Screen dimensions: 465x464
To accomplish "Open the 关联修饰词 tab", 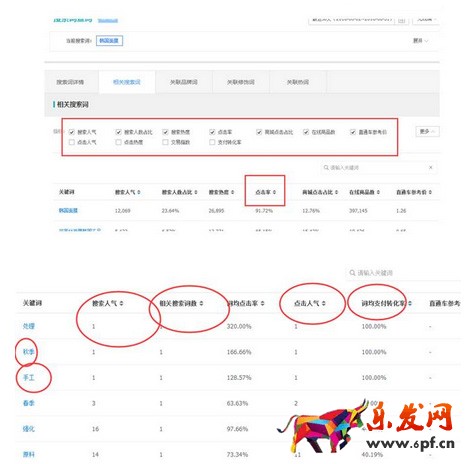I will (241, 82).
